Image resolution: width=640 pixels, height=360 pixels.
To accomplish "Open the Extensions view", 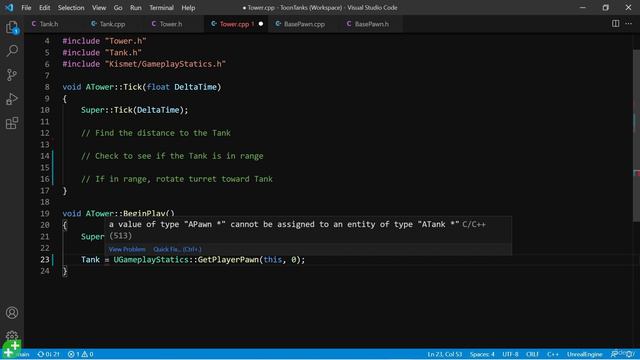I will [12, 123].
